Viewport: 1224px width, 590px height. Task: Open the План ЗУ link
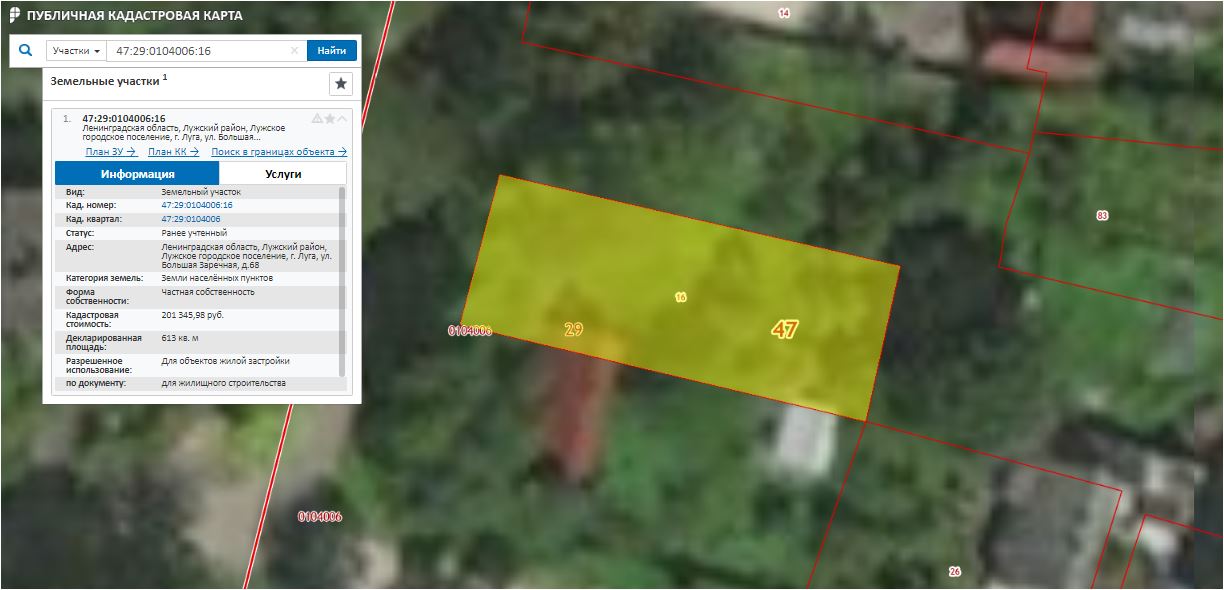pos(111,152)
